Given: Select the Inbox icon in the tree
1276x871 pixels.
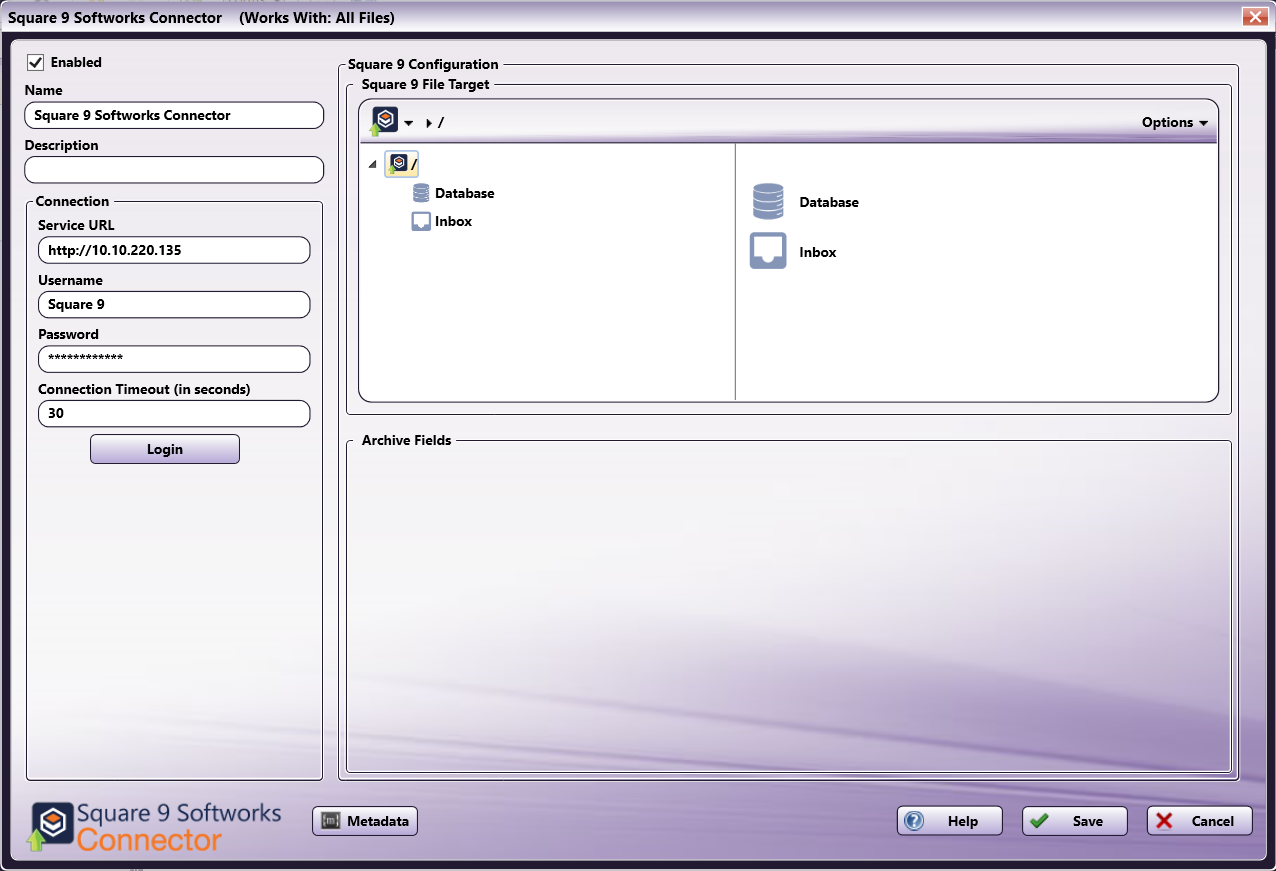Looking at the screenshot, I should tap(421, 221).
